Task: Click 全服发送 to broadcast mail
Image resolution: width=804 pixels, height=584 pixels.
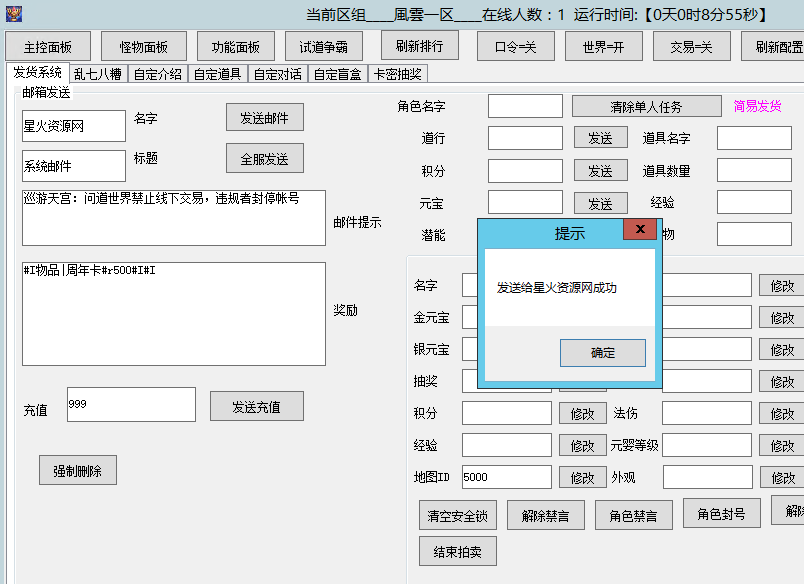Action: pos(267,158)
